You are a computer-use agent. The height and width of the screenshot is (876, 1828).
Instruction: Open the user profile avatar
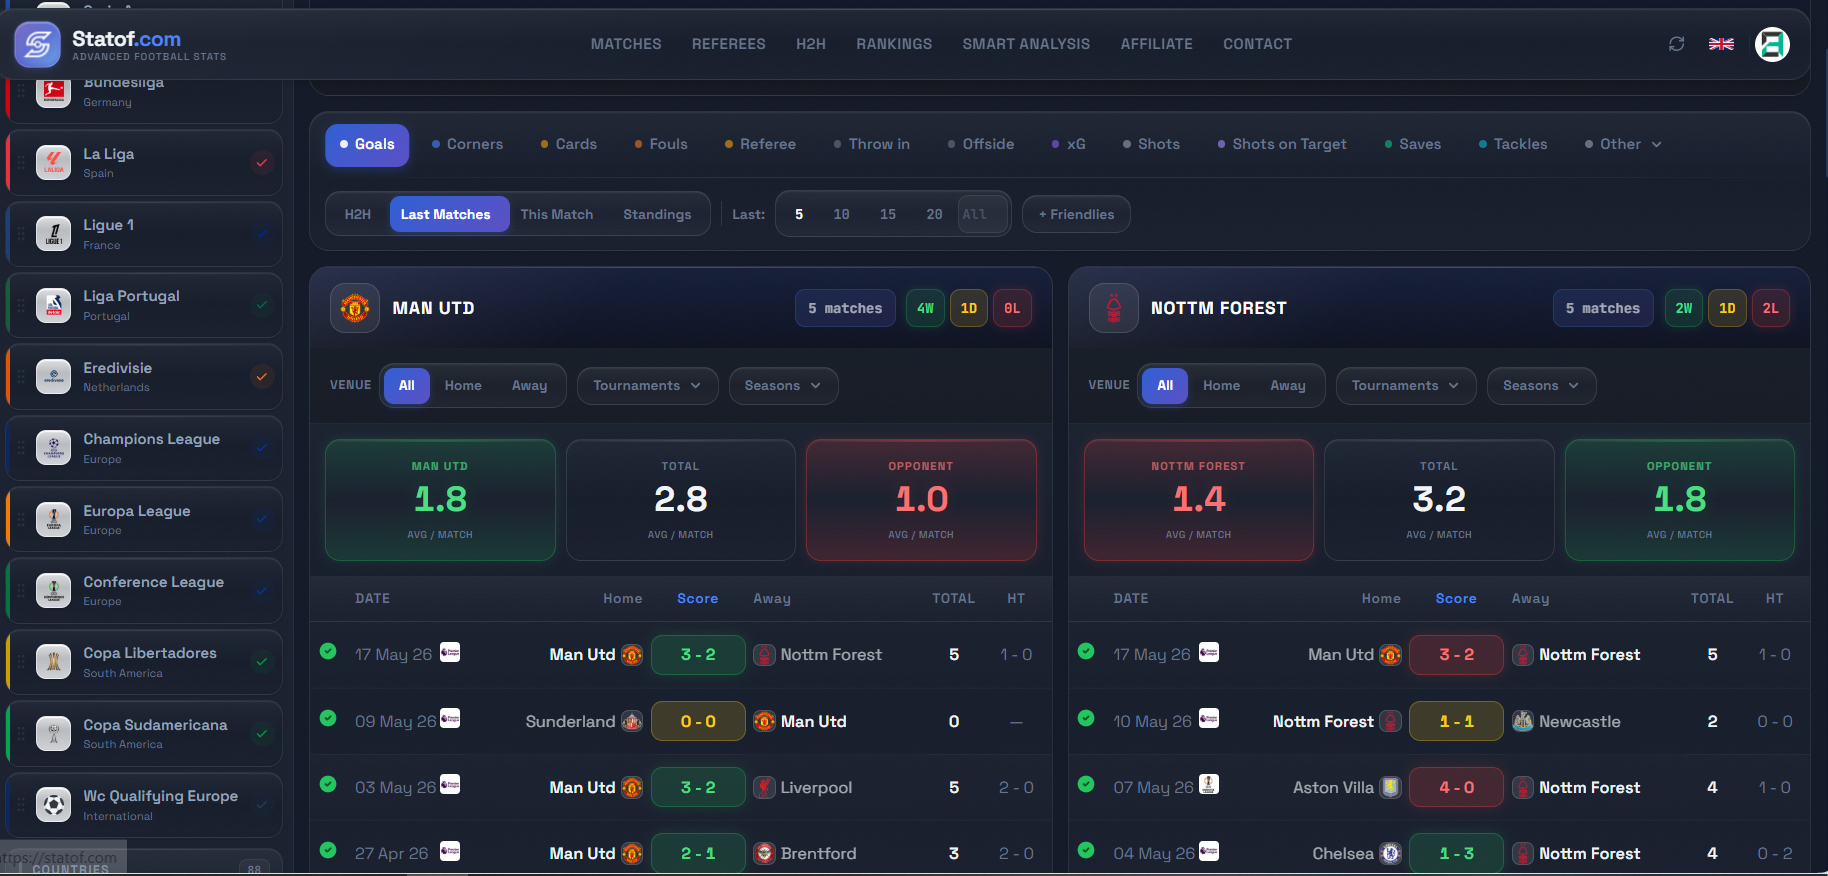(x=1772, y=44)
